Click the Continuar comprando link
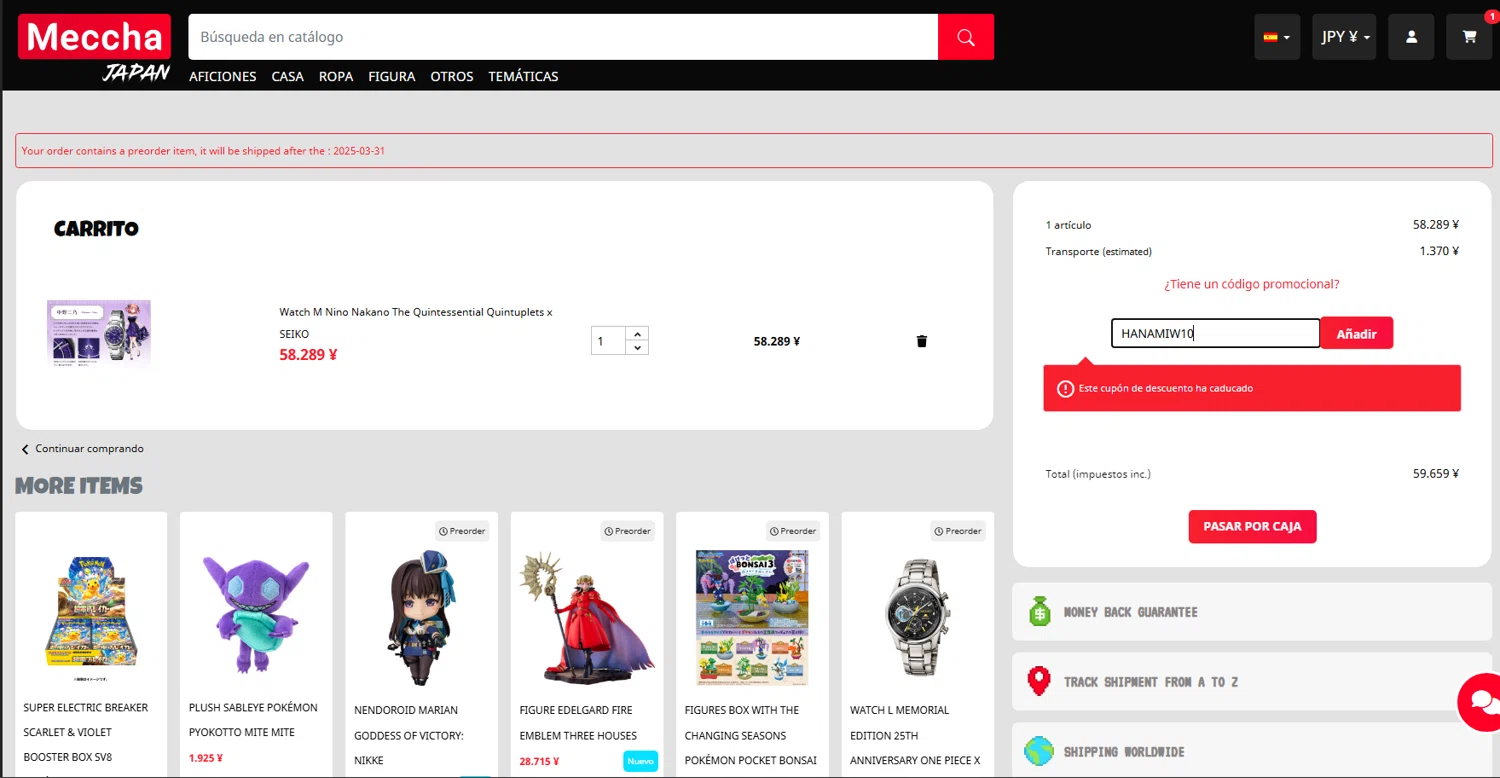1500x778 pixels. [89, 449]
